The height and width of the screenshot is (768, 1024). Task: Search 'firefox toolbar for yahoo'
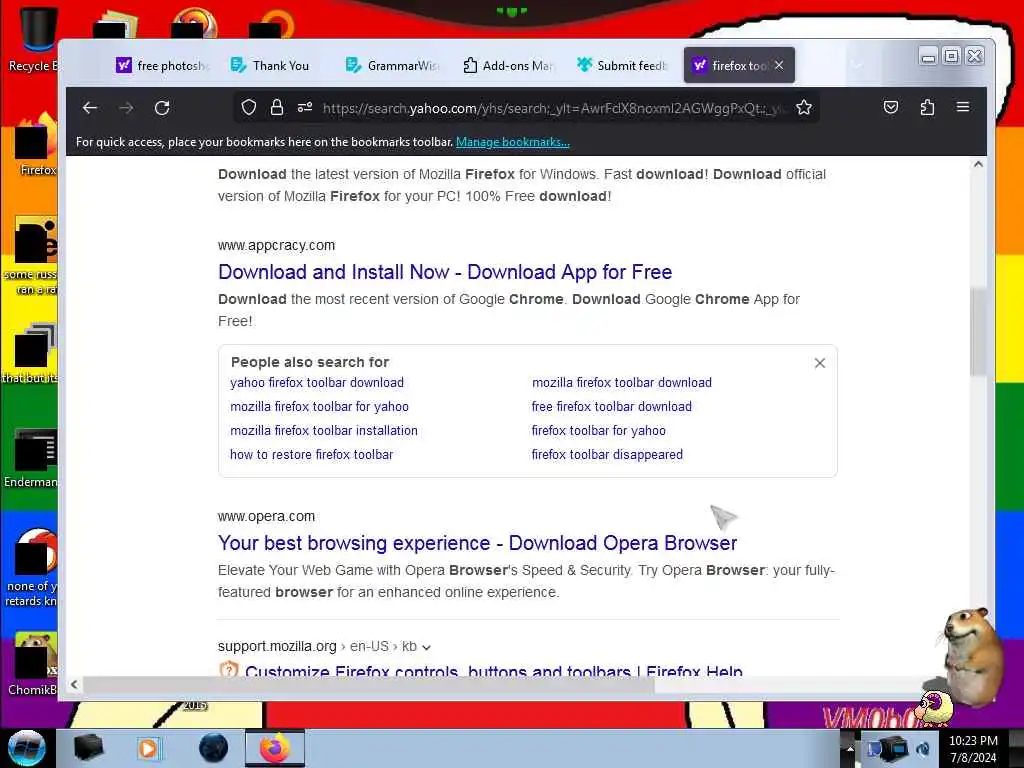pyautogui.click(x=599, y=431)
